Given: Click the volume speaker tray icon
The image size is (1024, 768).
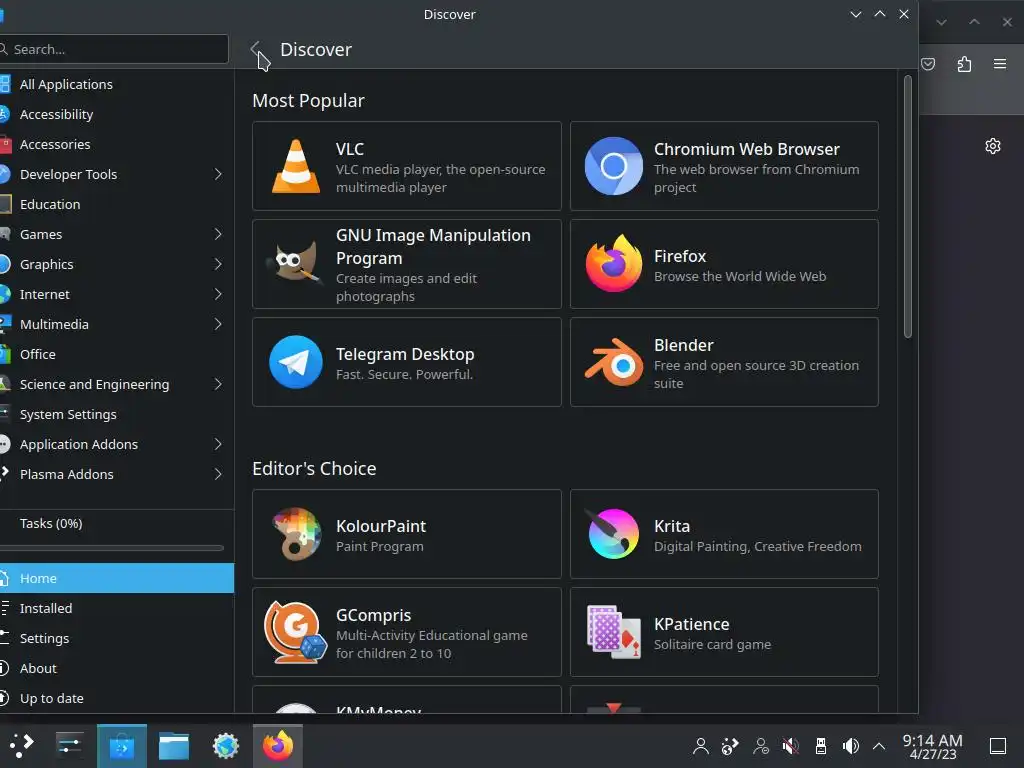Looking at the screenshot, I should coord(850,746).
